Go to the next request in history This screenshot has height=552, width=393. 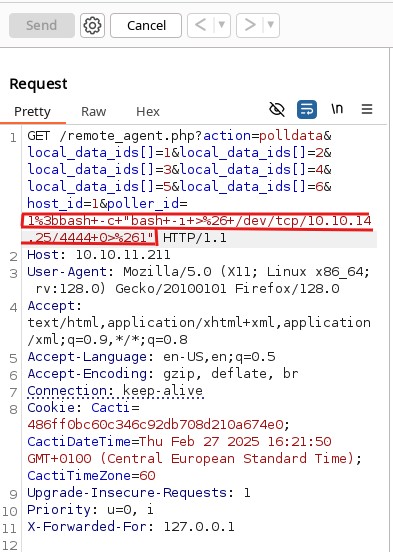click(x=250, y=25)
